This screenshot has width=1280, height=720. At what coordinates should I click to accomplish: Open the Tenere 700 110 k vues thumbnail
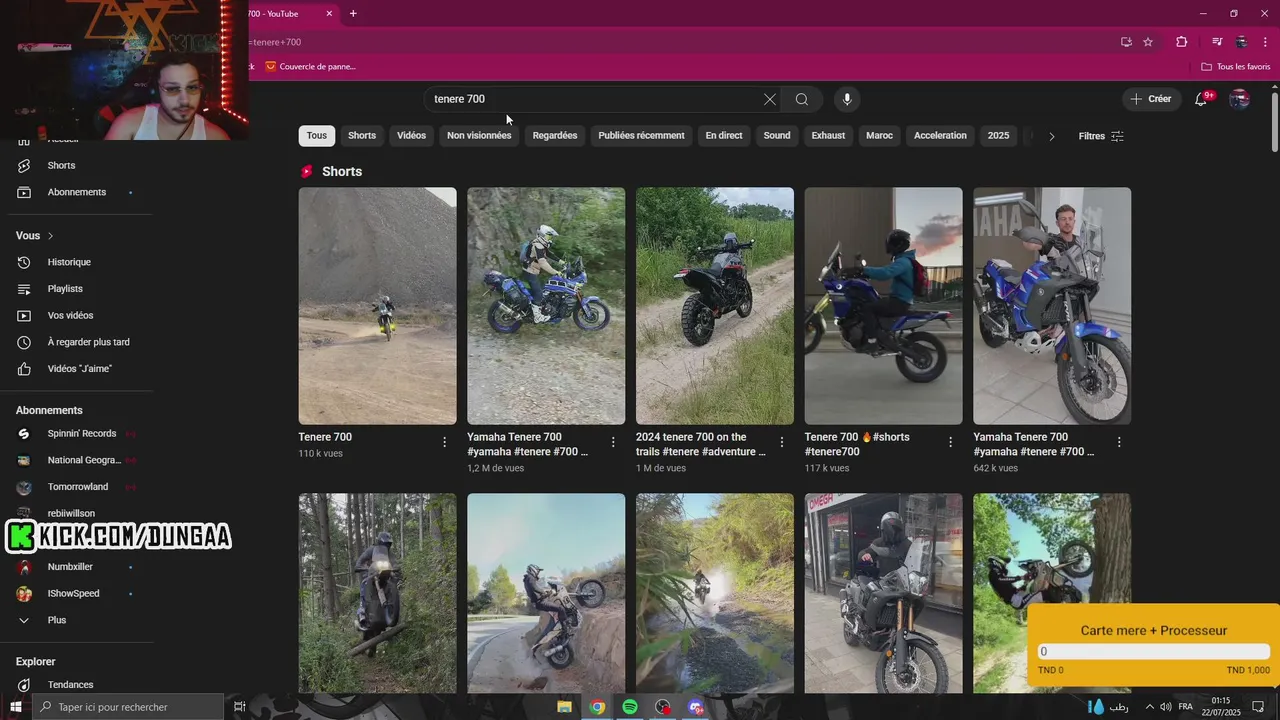click(x=377, y=306)
